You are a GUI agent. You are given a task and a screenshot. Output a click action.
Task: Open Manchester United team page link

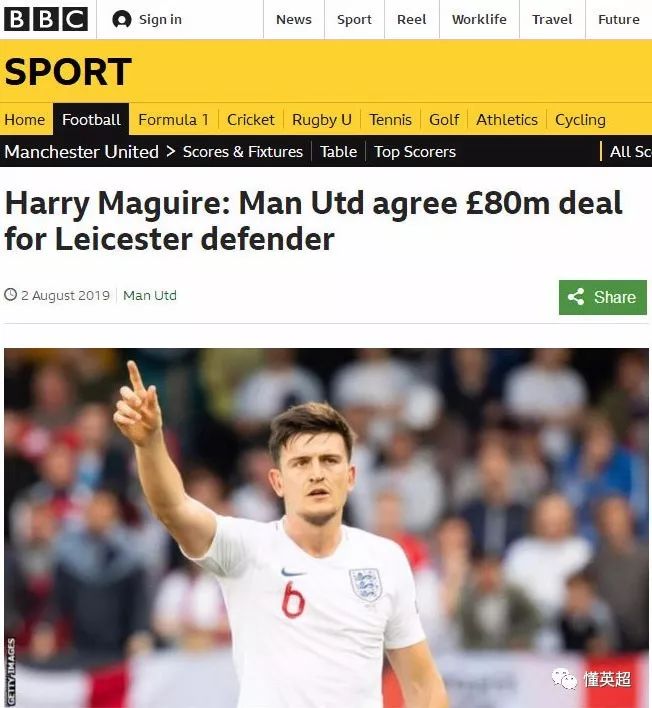coord(82,152)
